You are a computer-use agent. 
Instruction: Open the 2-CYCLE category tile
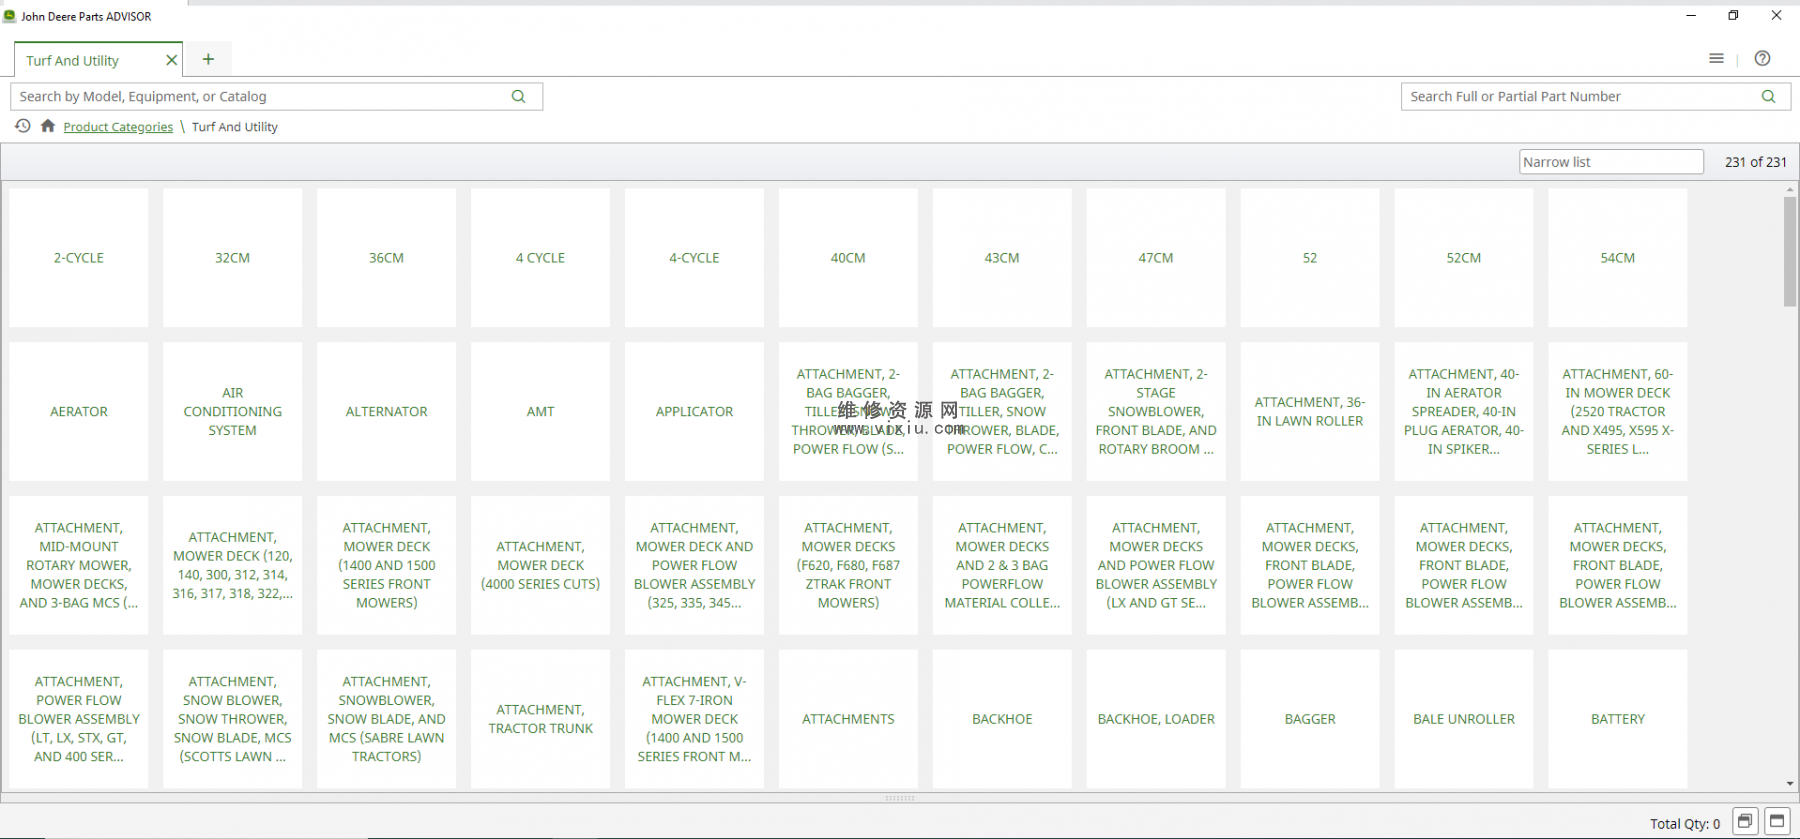tap(79, 258)
